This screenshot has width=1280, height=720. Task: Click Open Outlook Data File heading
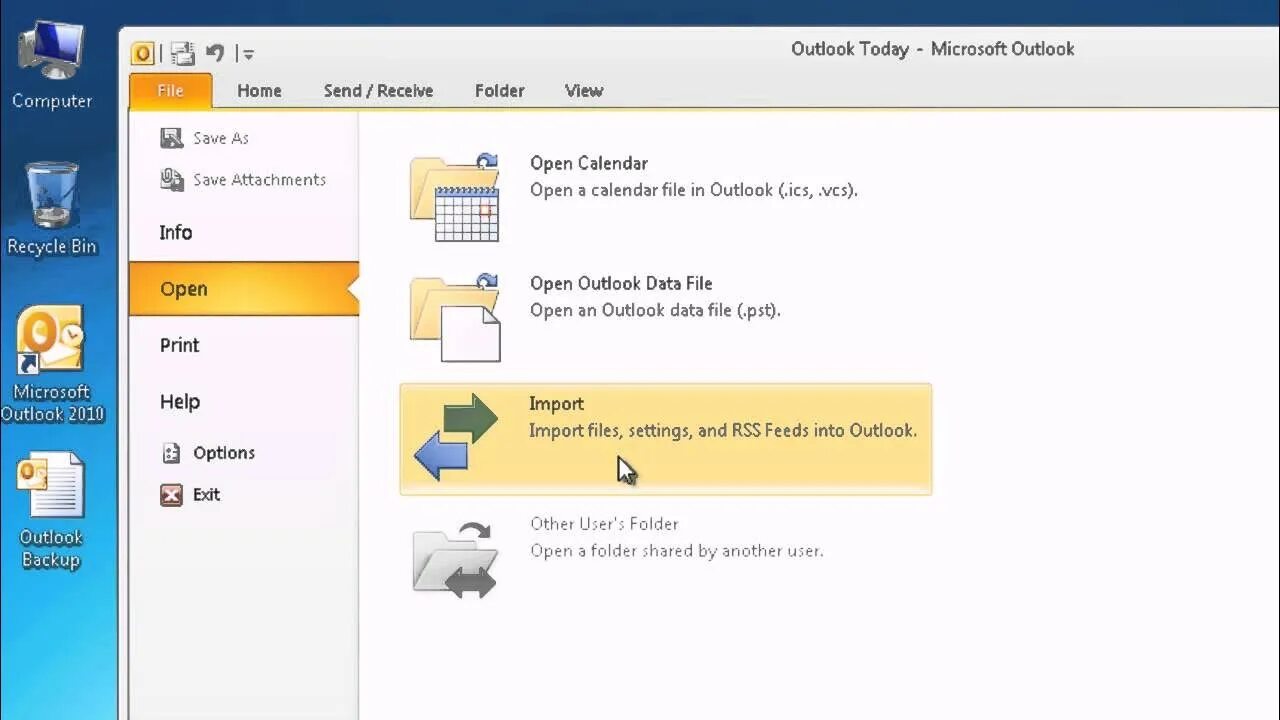(621, 283)
